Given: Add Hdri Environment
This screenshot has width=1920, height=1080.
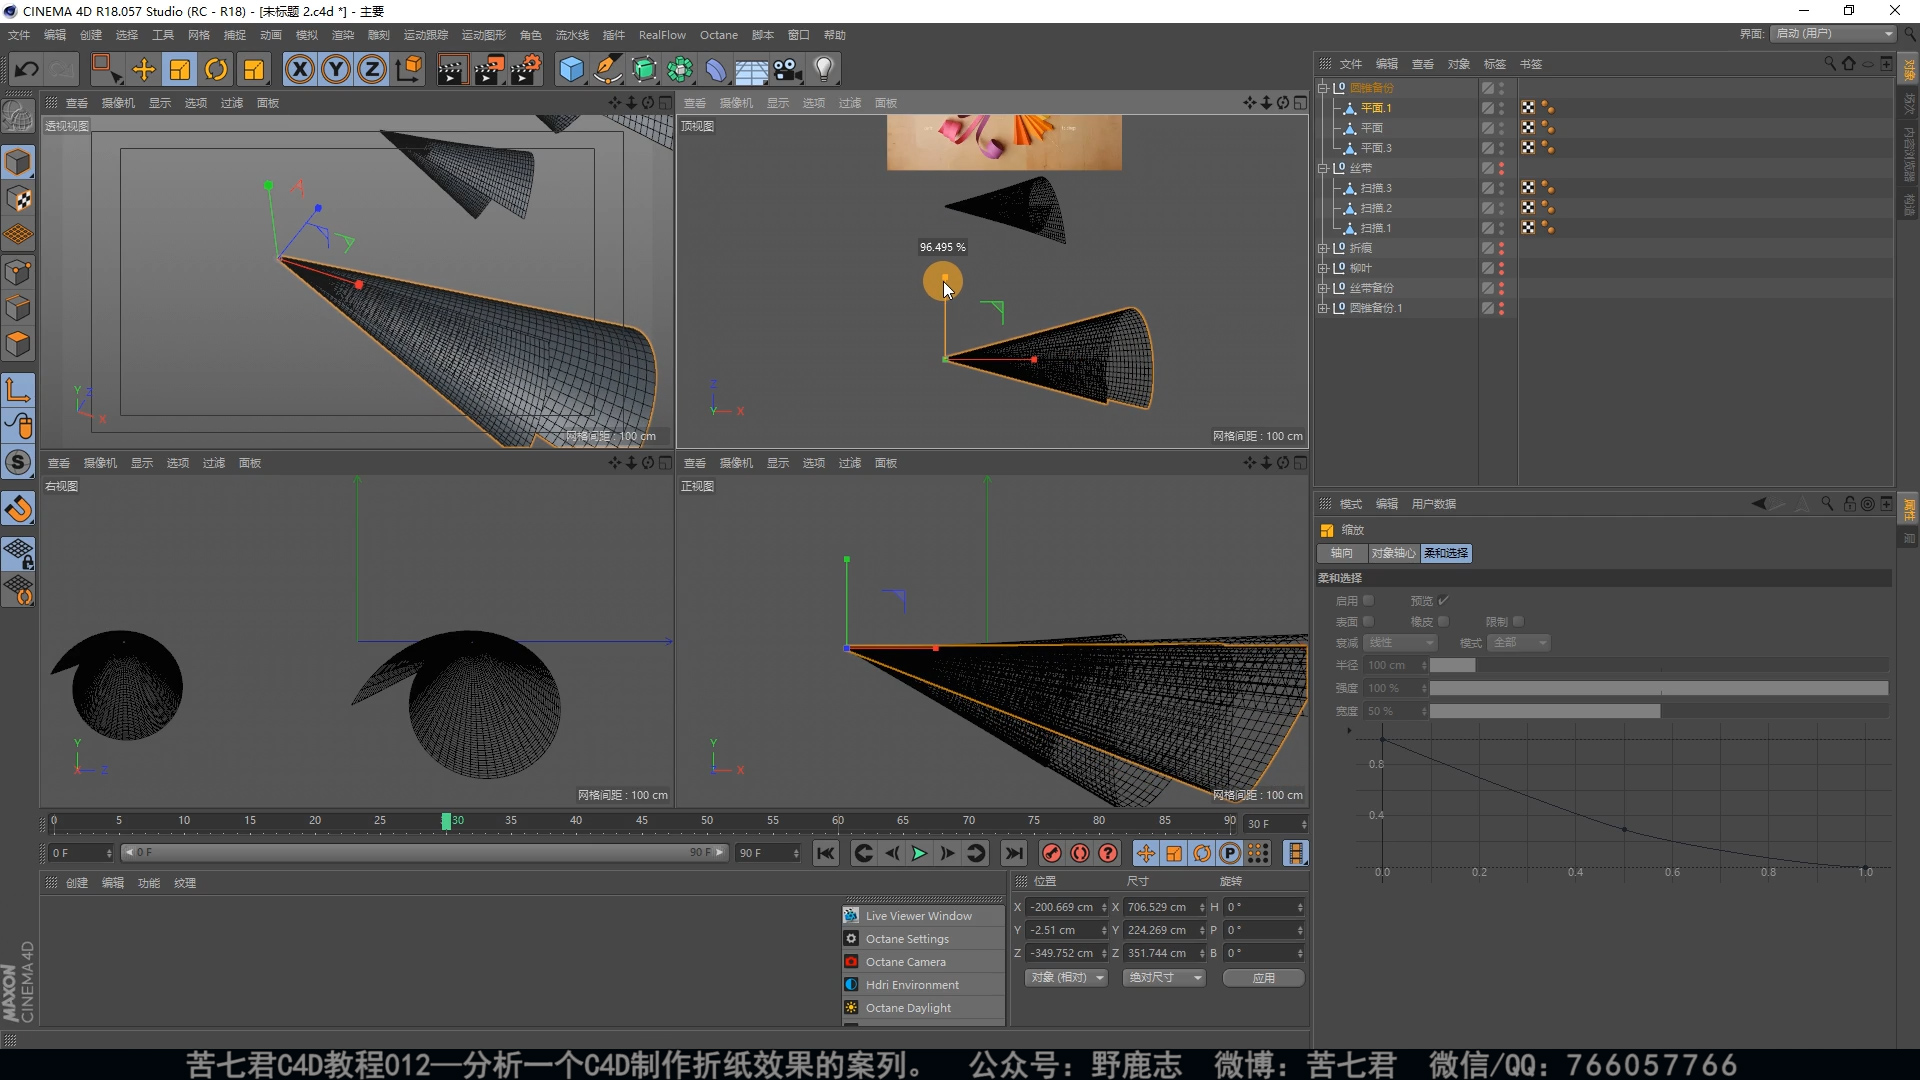Looking at the screenshot, I should 923,985.
